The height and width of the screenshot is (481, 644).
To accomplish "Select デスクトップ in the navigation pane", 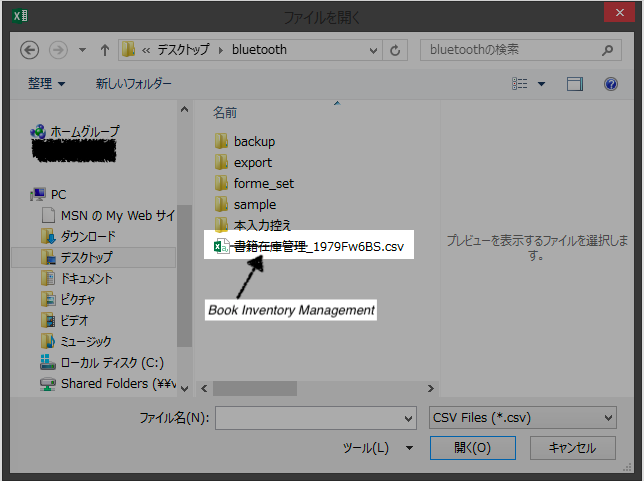I will click(x=87, y=257).
